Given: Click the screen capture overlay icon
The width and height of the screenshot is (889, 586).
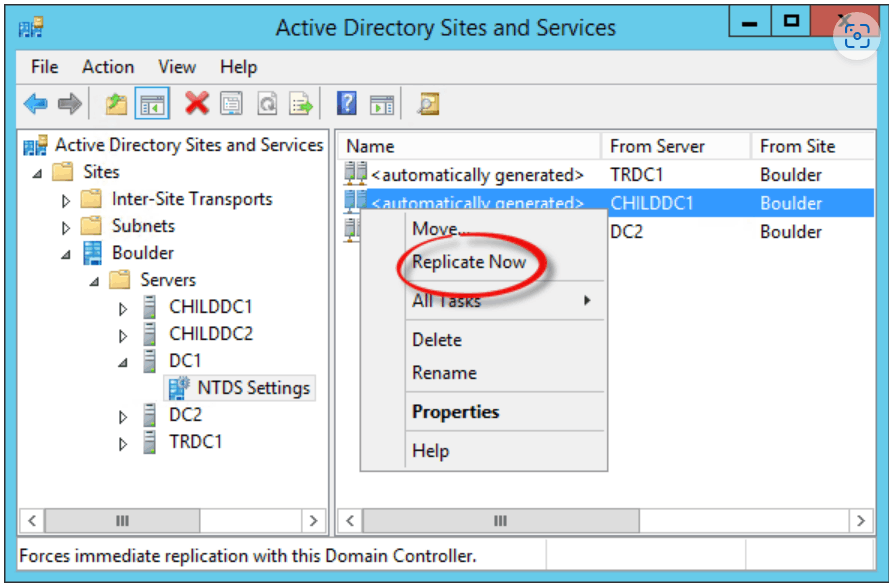Looking at the screenshot, I should [x=857, y=36].
